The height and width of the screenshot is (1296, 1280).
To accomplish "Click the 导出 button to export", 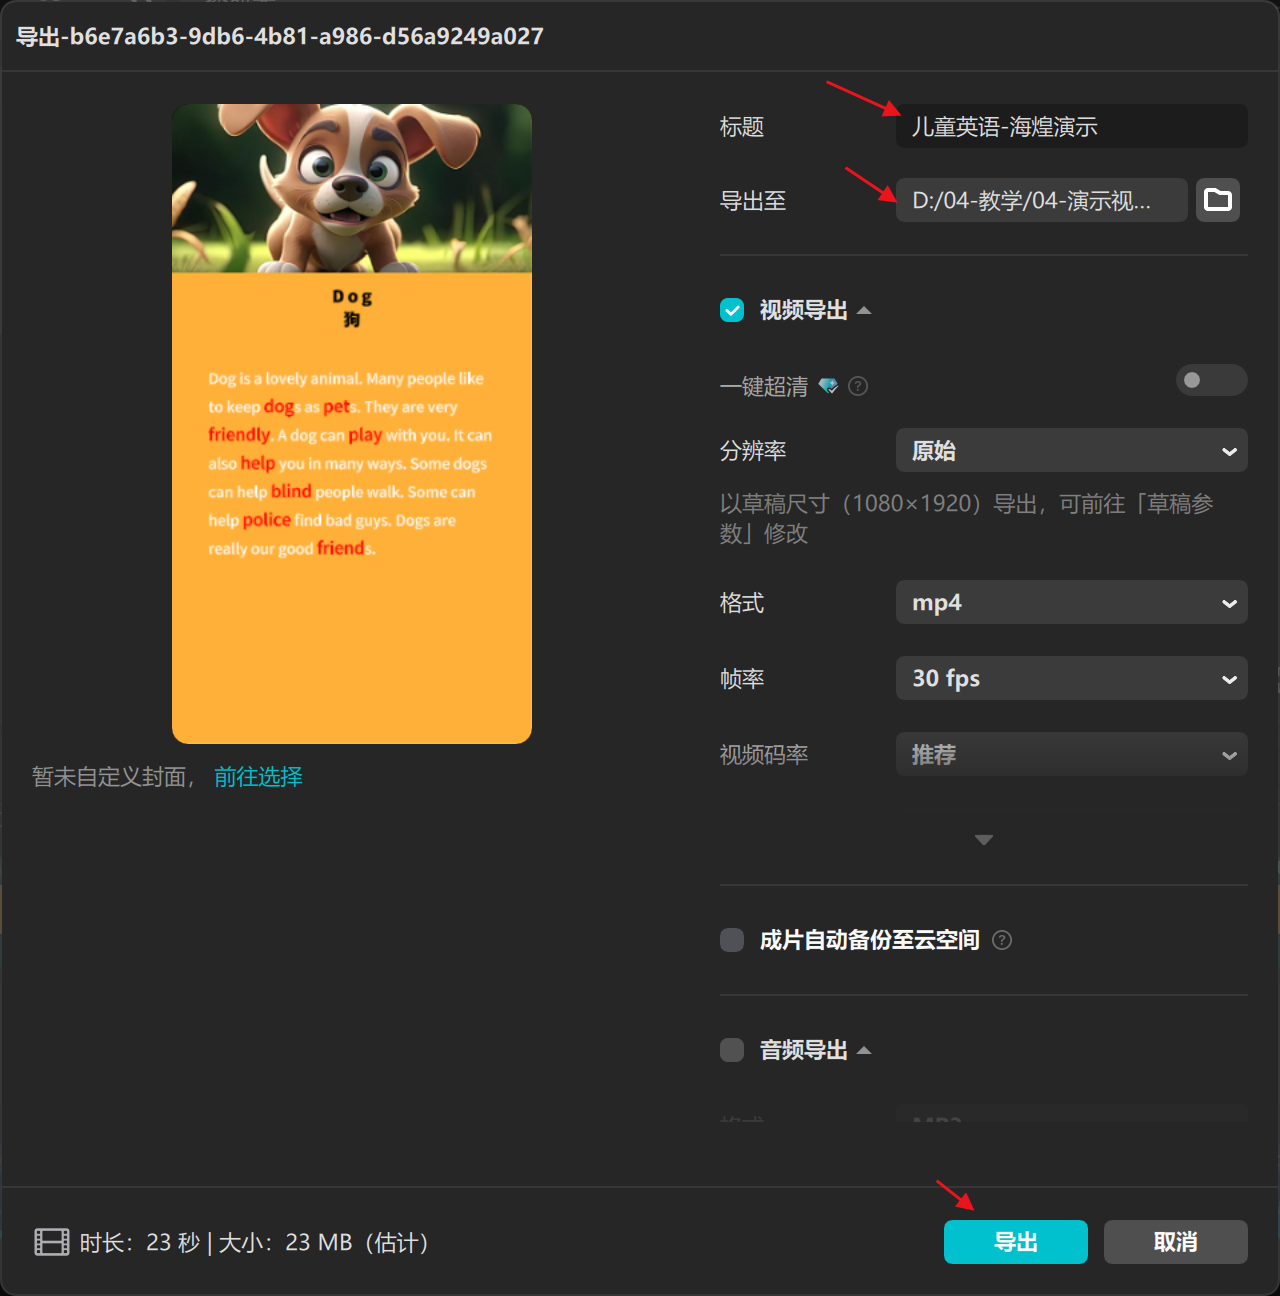I will pyautogui.click(x=1015, y=1242).
